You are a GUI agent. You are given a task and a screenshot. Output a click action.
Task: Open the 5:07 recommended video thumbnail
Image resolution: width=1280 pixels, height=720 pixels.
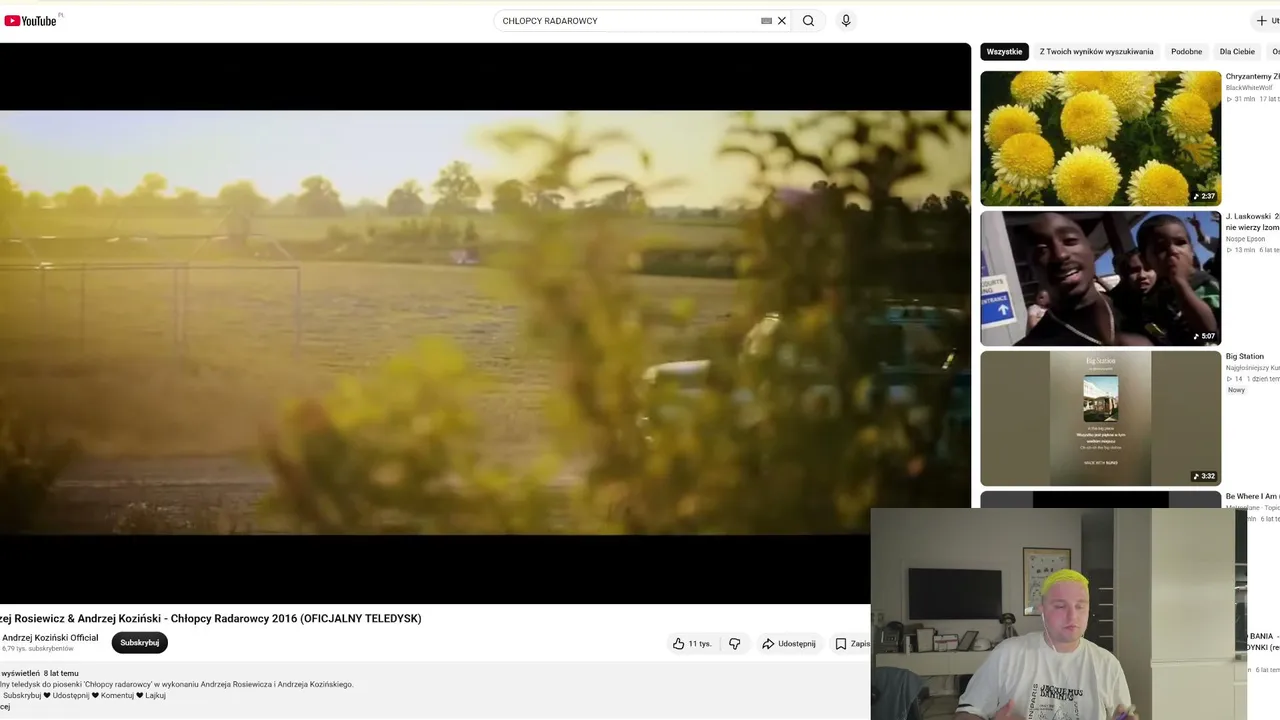(1100, 278)
